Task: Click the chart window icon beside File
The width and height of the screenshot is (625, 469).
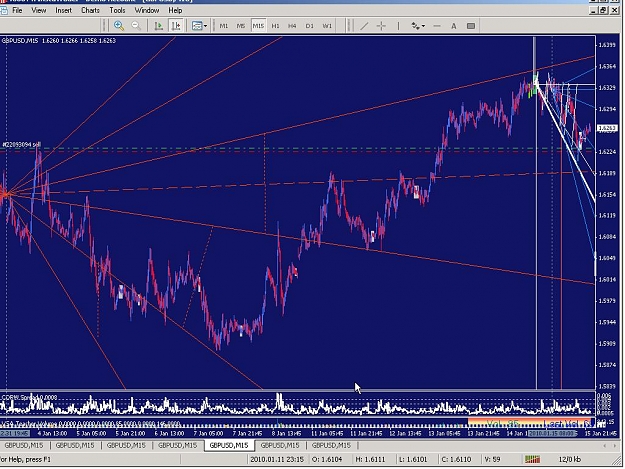Action: [4, 10]
